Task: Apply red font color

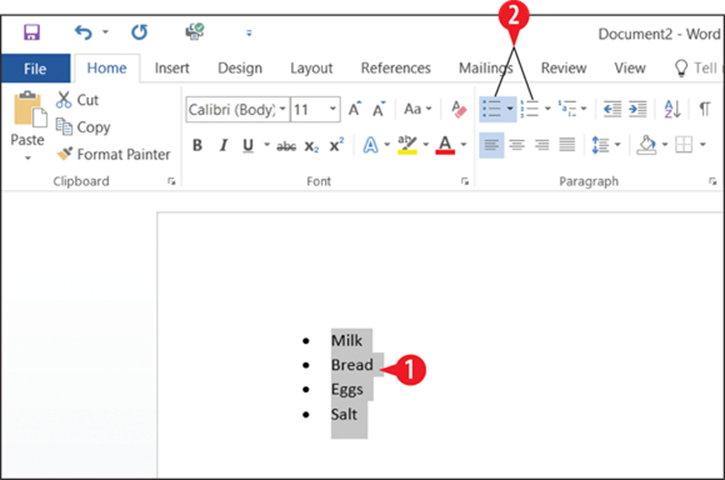Action: coord(445,145)
